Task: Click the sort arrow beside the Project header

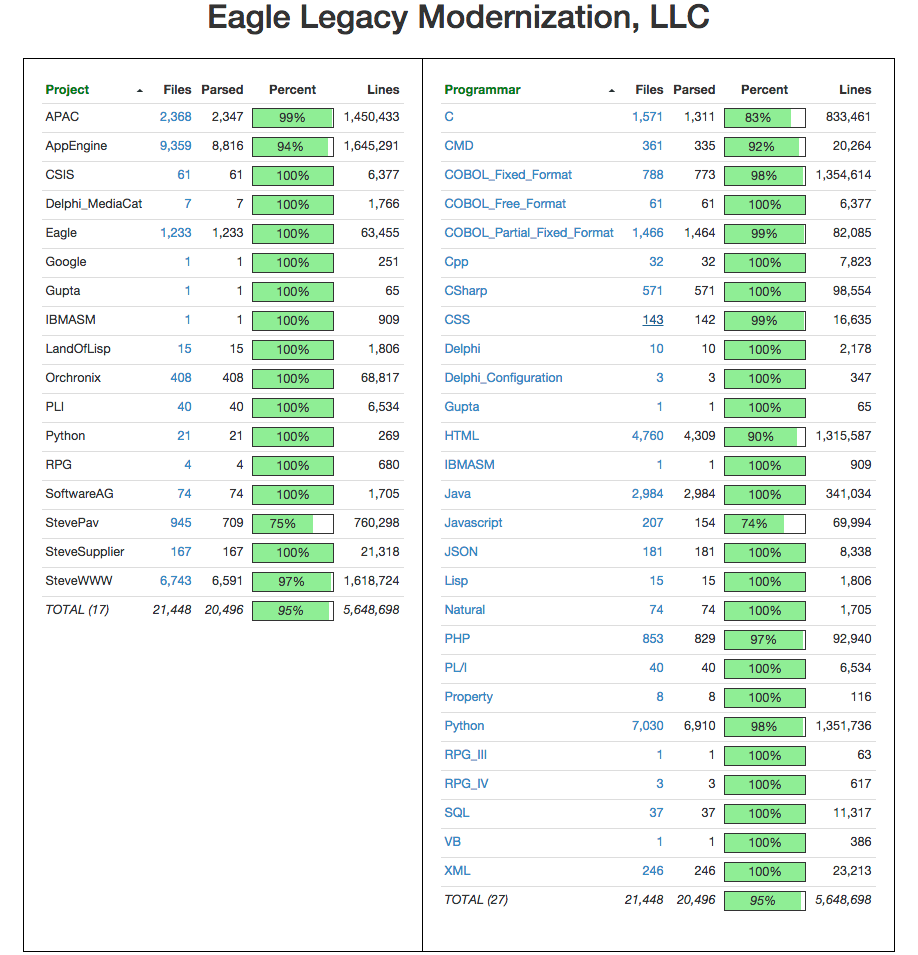Action: 140,91
